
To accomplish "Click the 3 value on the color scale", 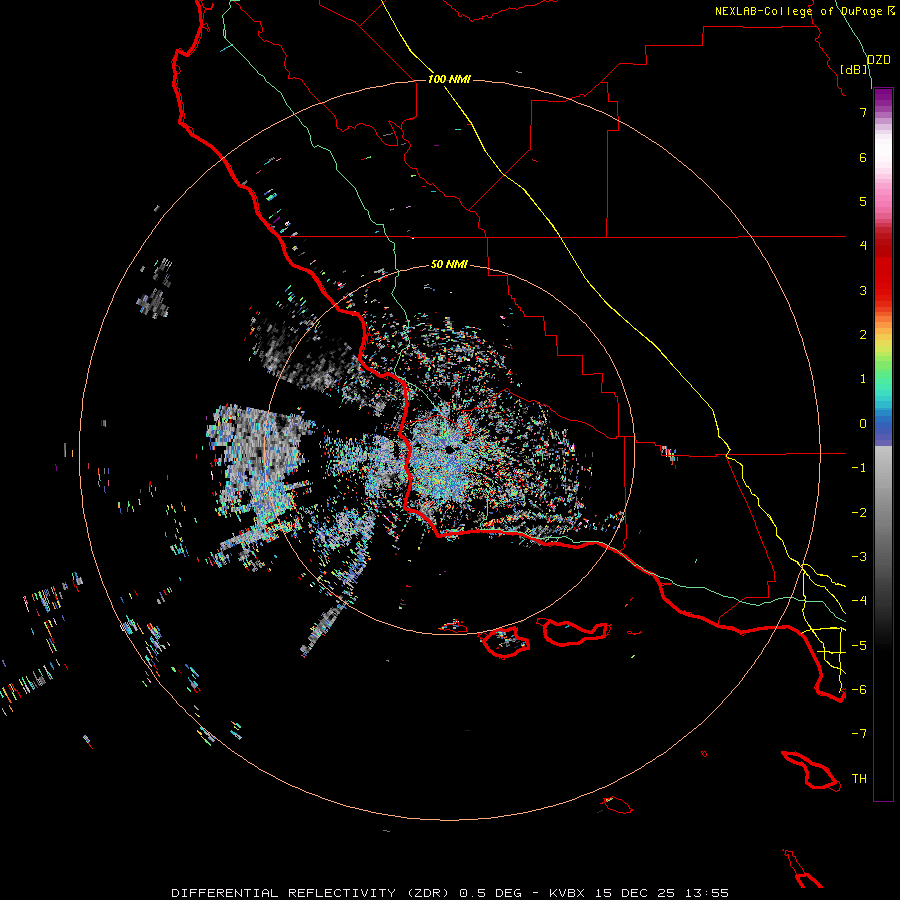I will coord(863,290).
